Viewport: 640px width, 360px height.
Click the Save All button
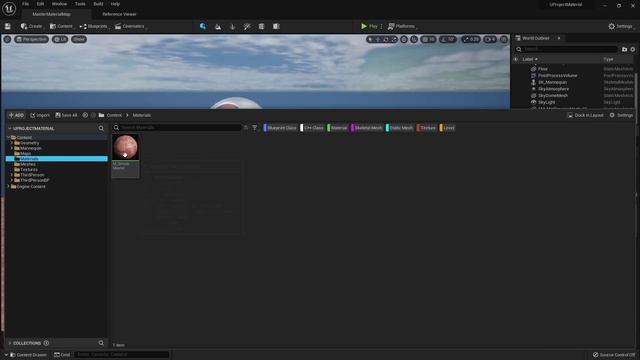(66, 115)
